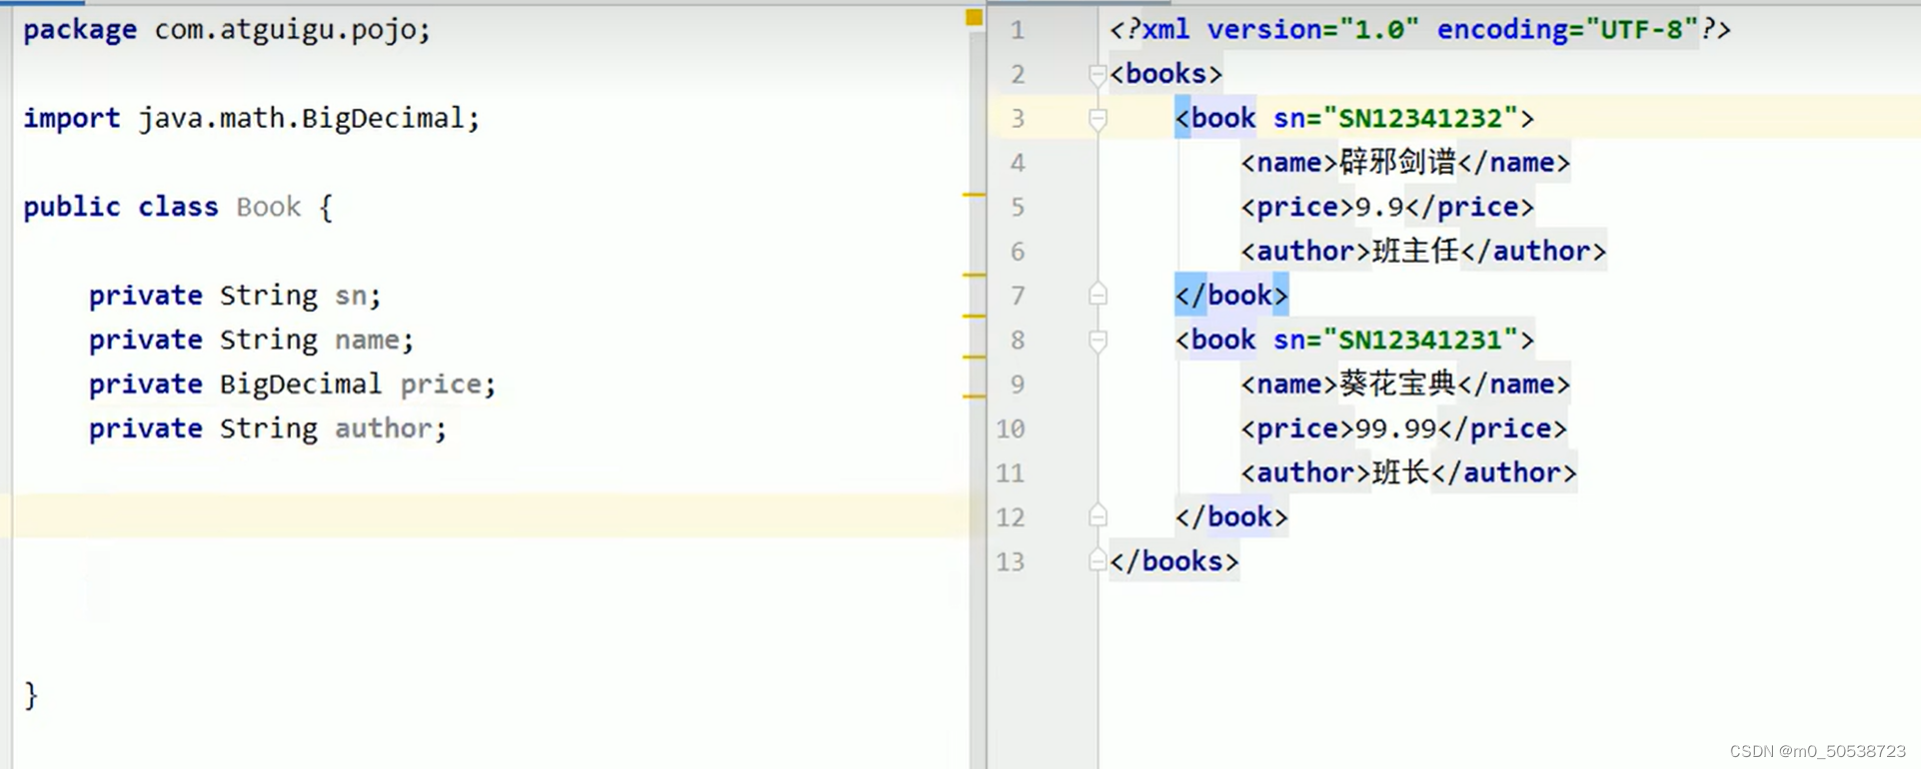Click the author text 班长

(x=1401, y=472)
